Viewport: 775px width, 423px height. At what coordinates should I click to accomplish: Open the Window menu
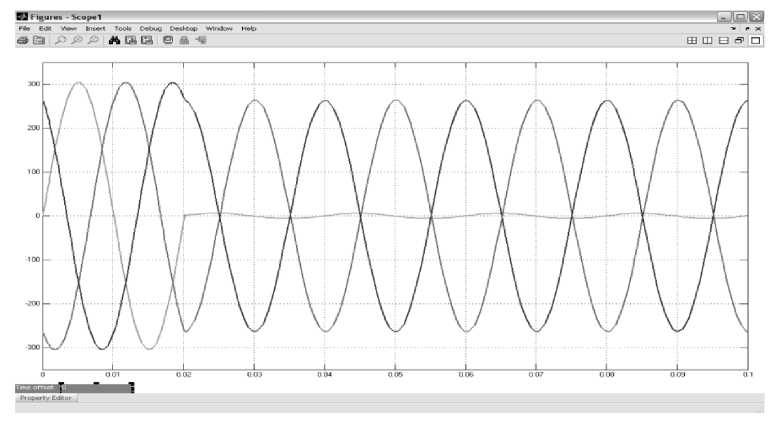[x=219, y=29]
